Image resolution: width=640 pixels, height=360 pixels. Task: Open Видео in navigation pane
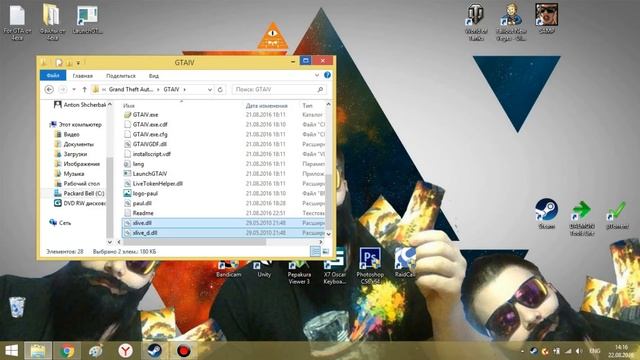[67, 134]
